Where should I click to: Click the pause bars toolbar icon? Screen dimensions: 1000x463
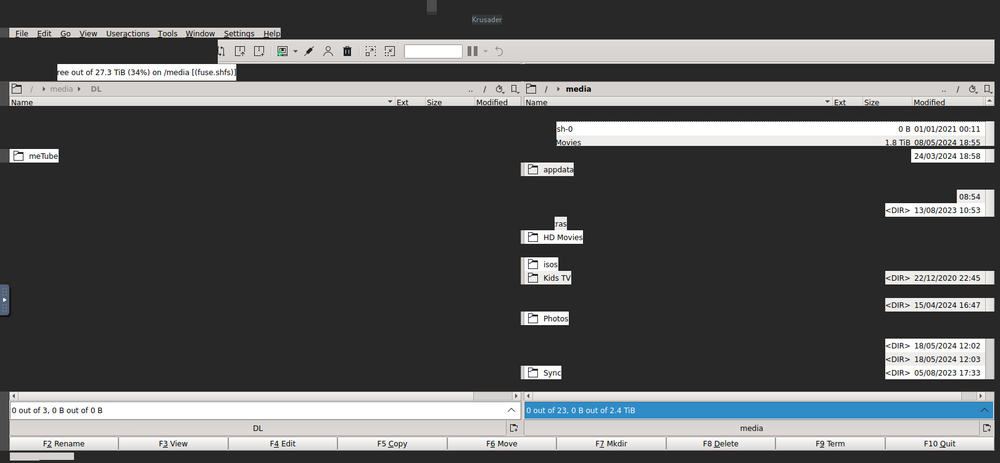(x=473, y=51)
